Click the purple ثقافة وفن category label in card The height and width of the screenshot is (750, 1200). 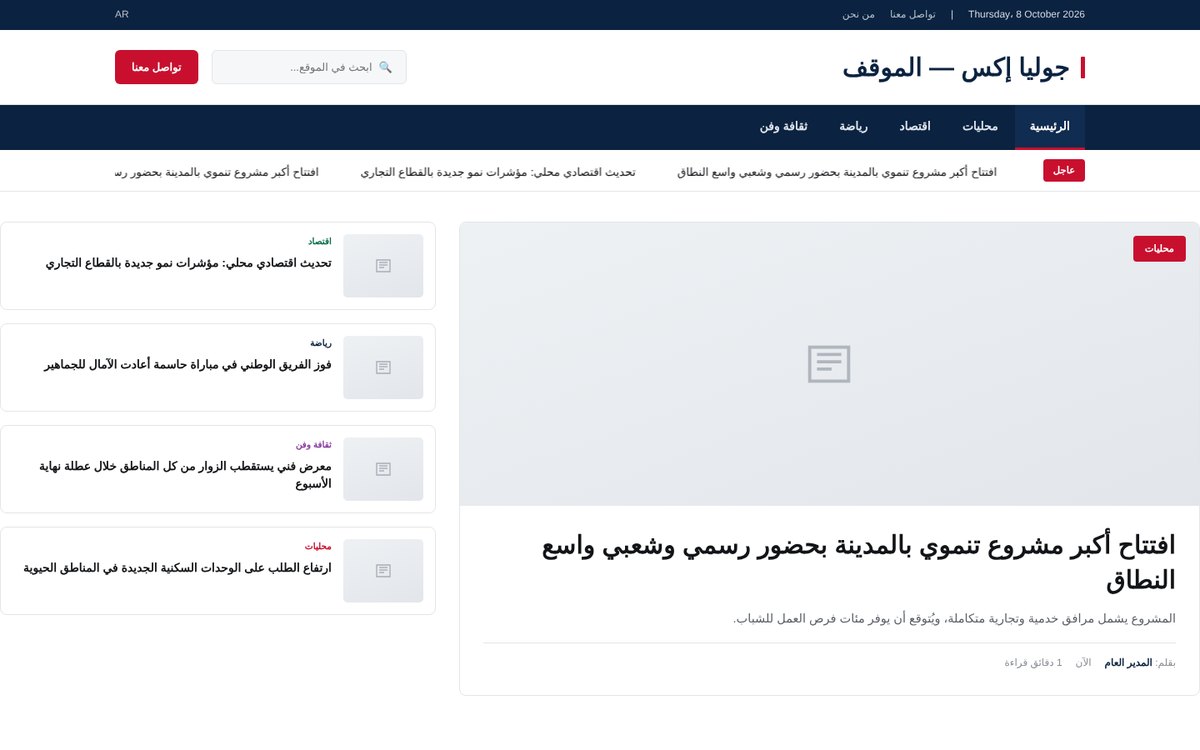tap(314, 445)
